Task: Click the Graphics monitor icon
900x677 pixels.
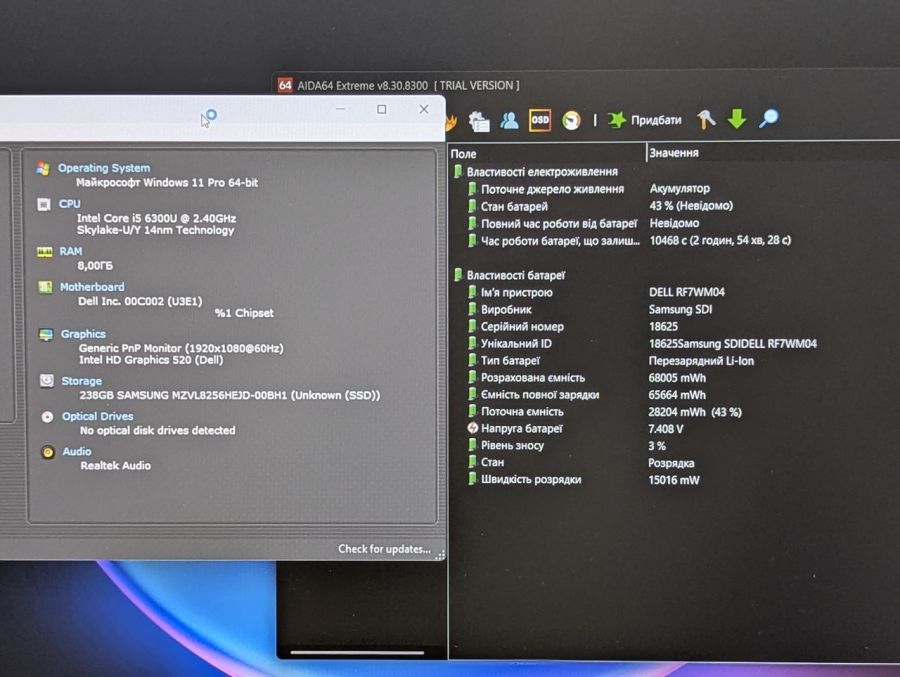Action: coord(46,334)
